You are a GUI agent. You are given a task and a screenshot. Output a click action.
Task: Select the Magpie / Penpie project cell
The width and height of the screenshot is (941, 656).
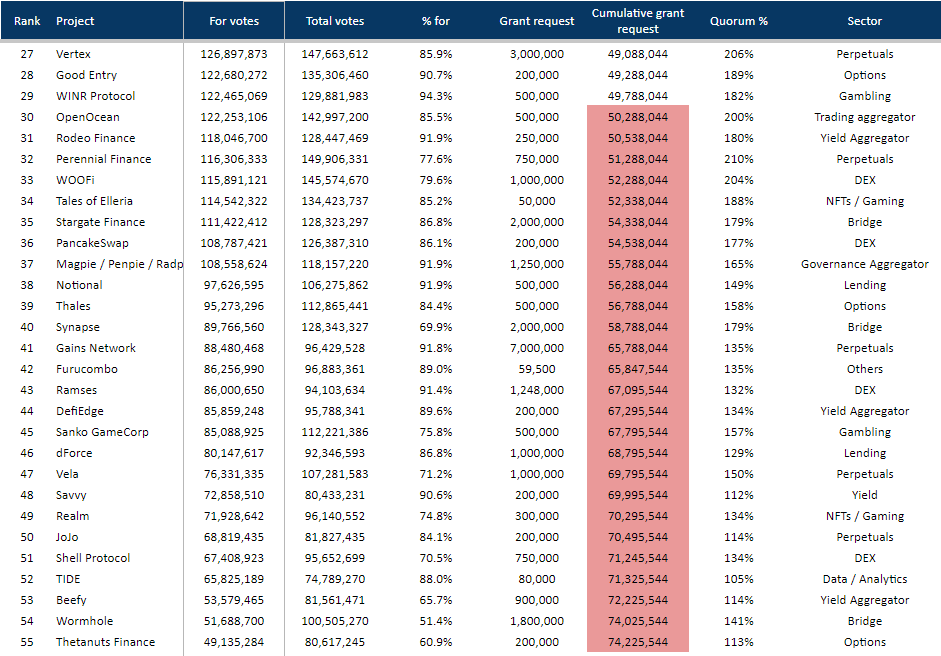point(119,264)
